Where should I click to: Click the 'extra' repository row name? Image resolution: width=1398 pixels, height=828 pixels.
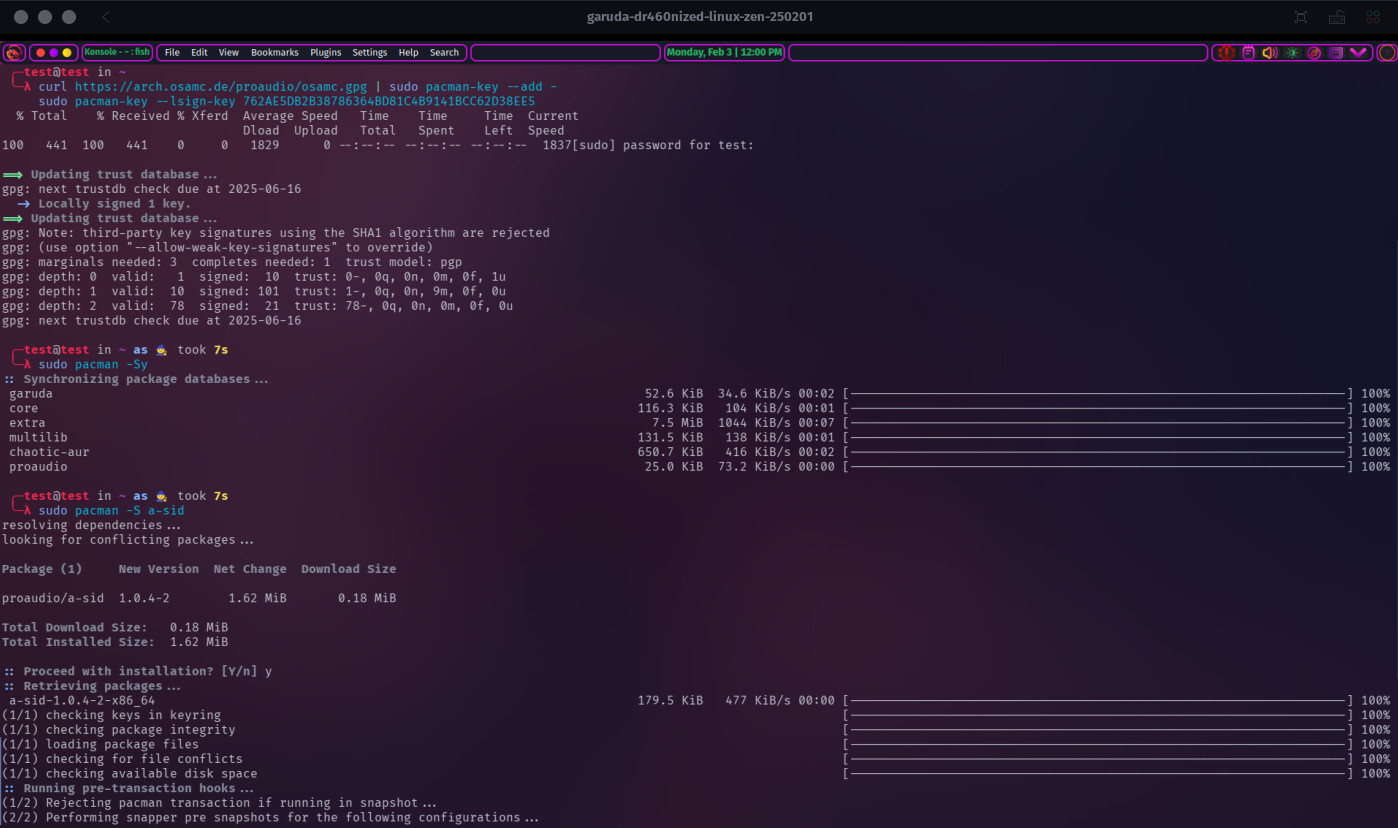pos(27,423)
